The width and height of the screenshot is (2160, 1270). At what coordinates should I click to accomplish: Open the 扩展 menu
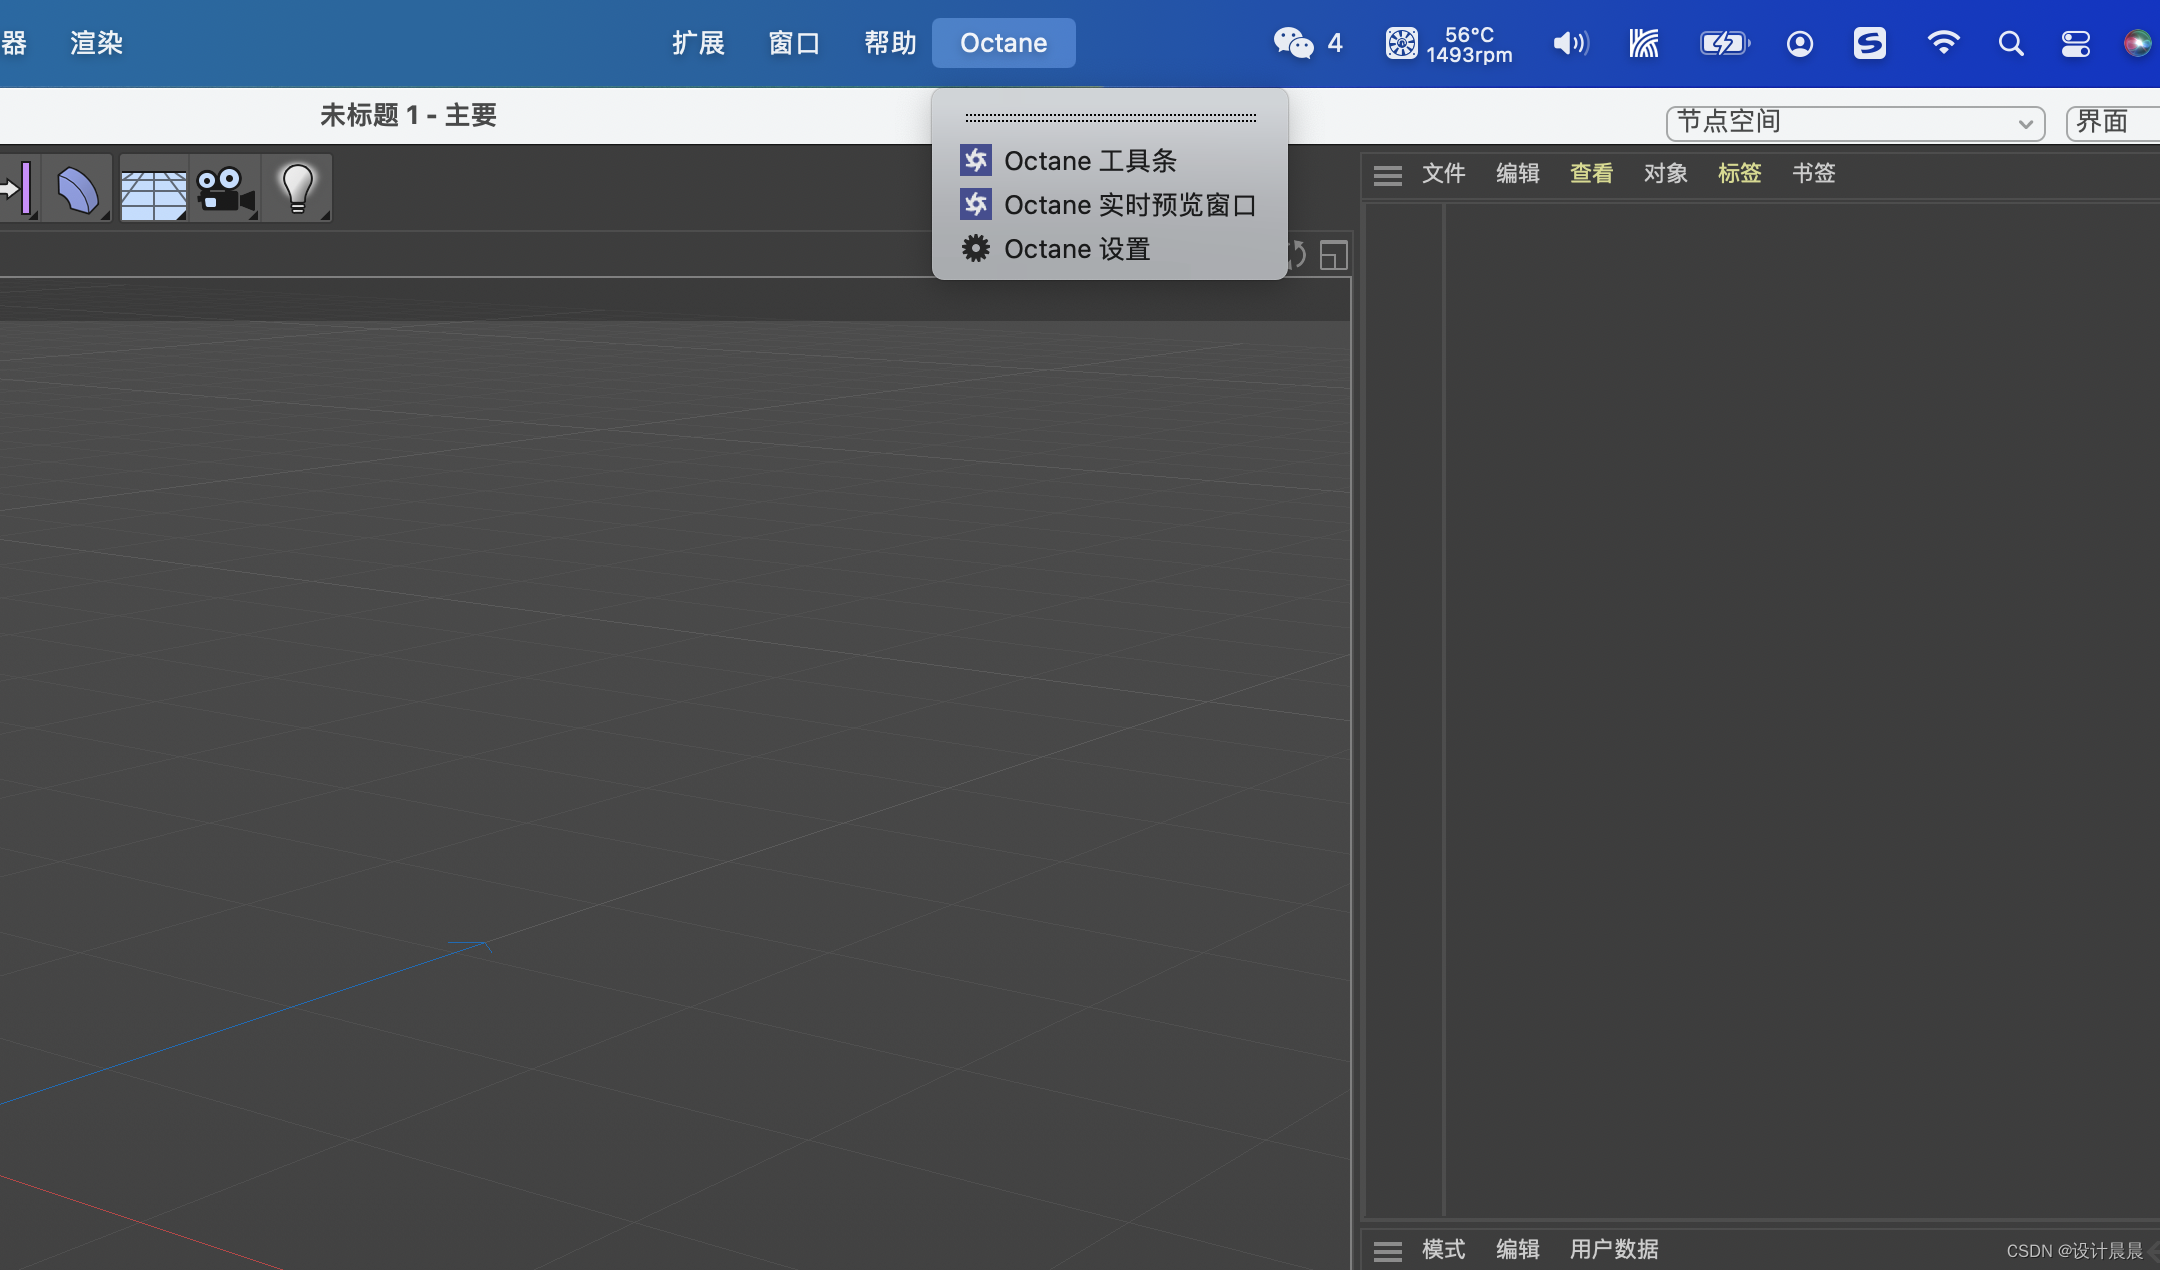[x=697, y=43]
